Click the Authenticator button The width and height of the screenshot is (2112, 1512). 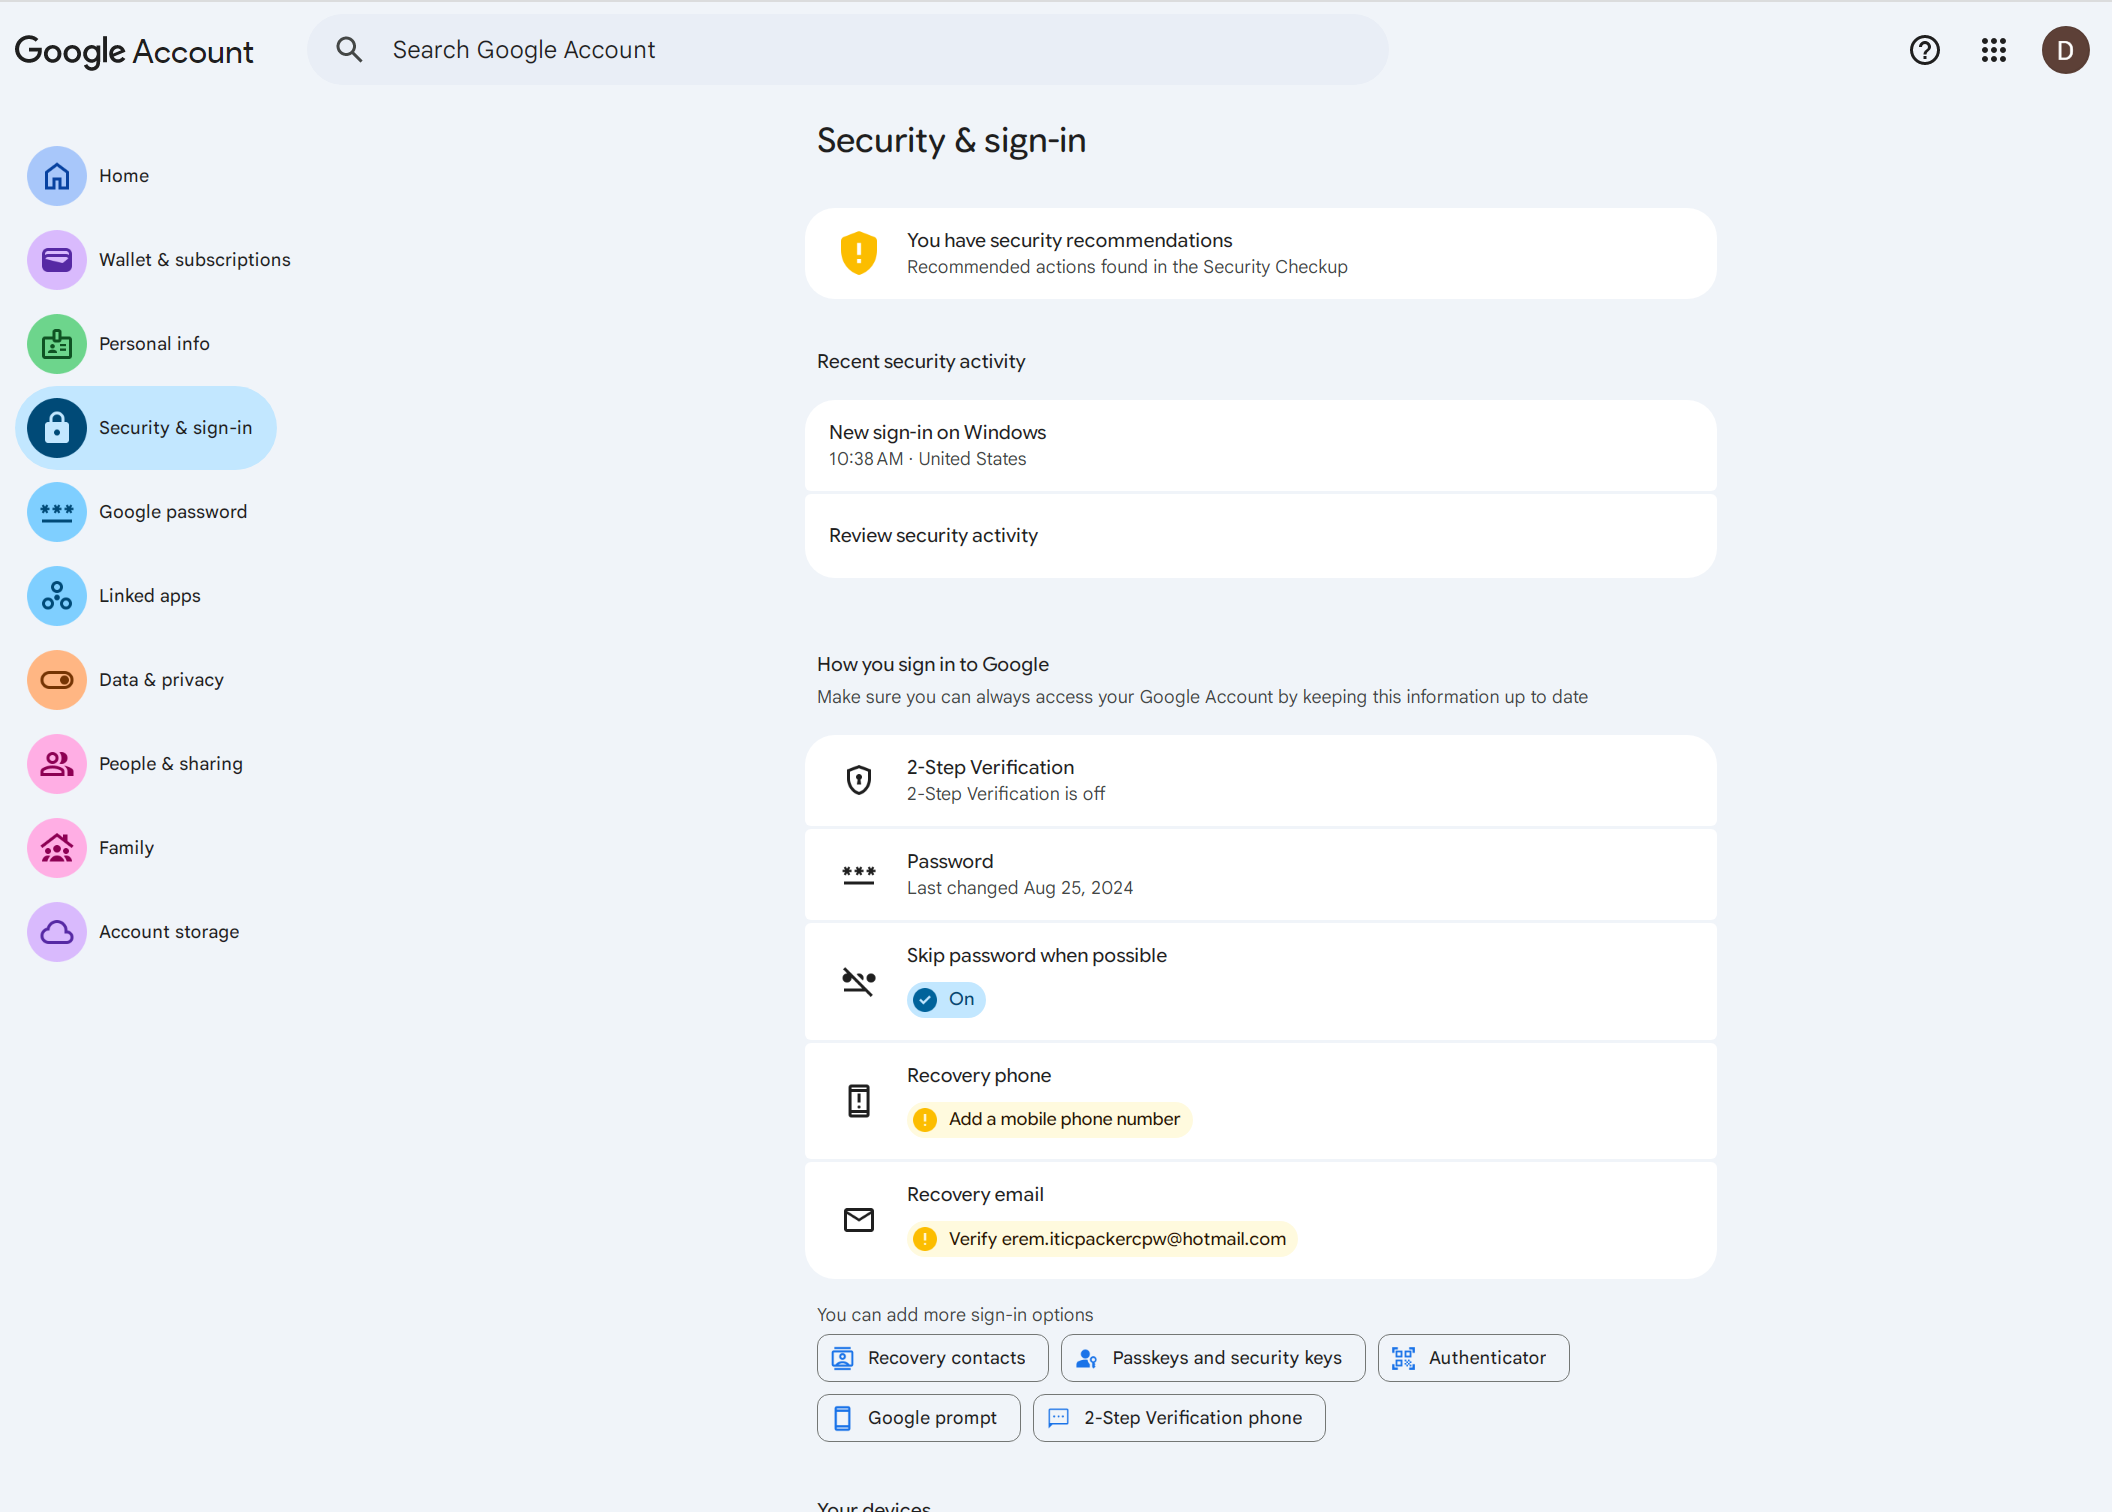click(1474, 1358)
